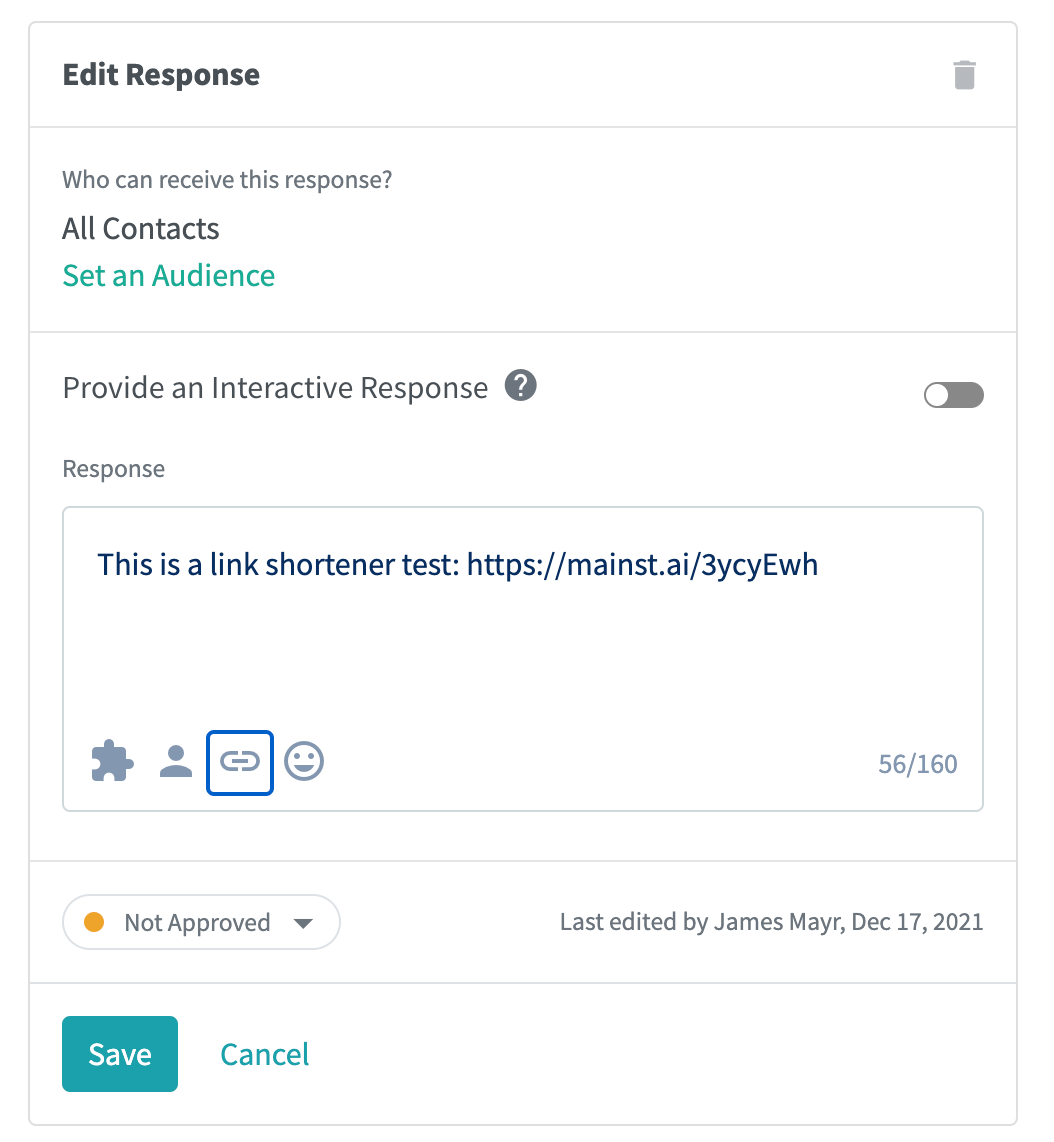Insert an integration via the puzzle piece icon
This screenshot has width=1054, height=1142.
click(112, 761)
